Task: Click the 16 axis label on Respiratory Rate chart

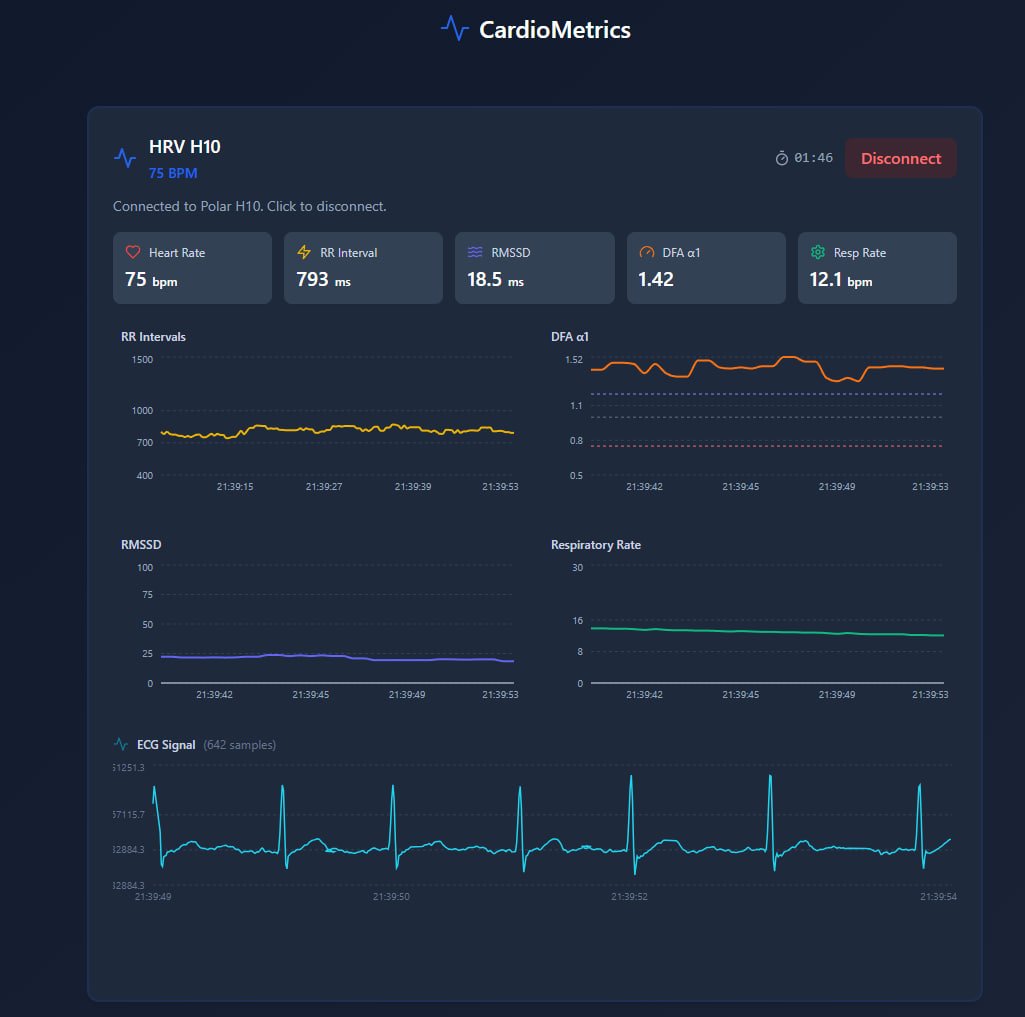Action: pos(577,620)
